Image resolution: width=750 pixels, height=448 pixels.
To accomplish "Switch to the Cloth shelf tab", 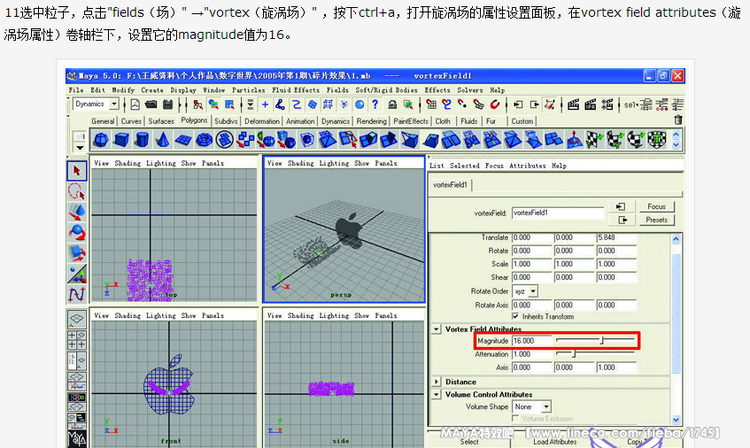I will click(x=442, y=121).
